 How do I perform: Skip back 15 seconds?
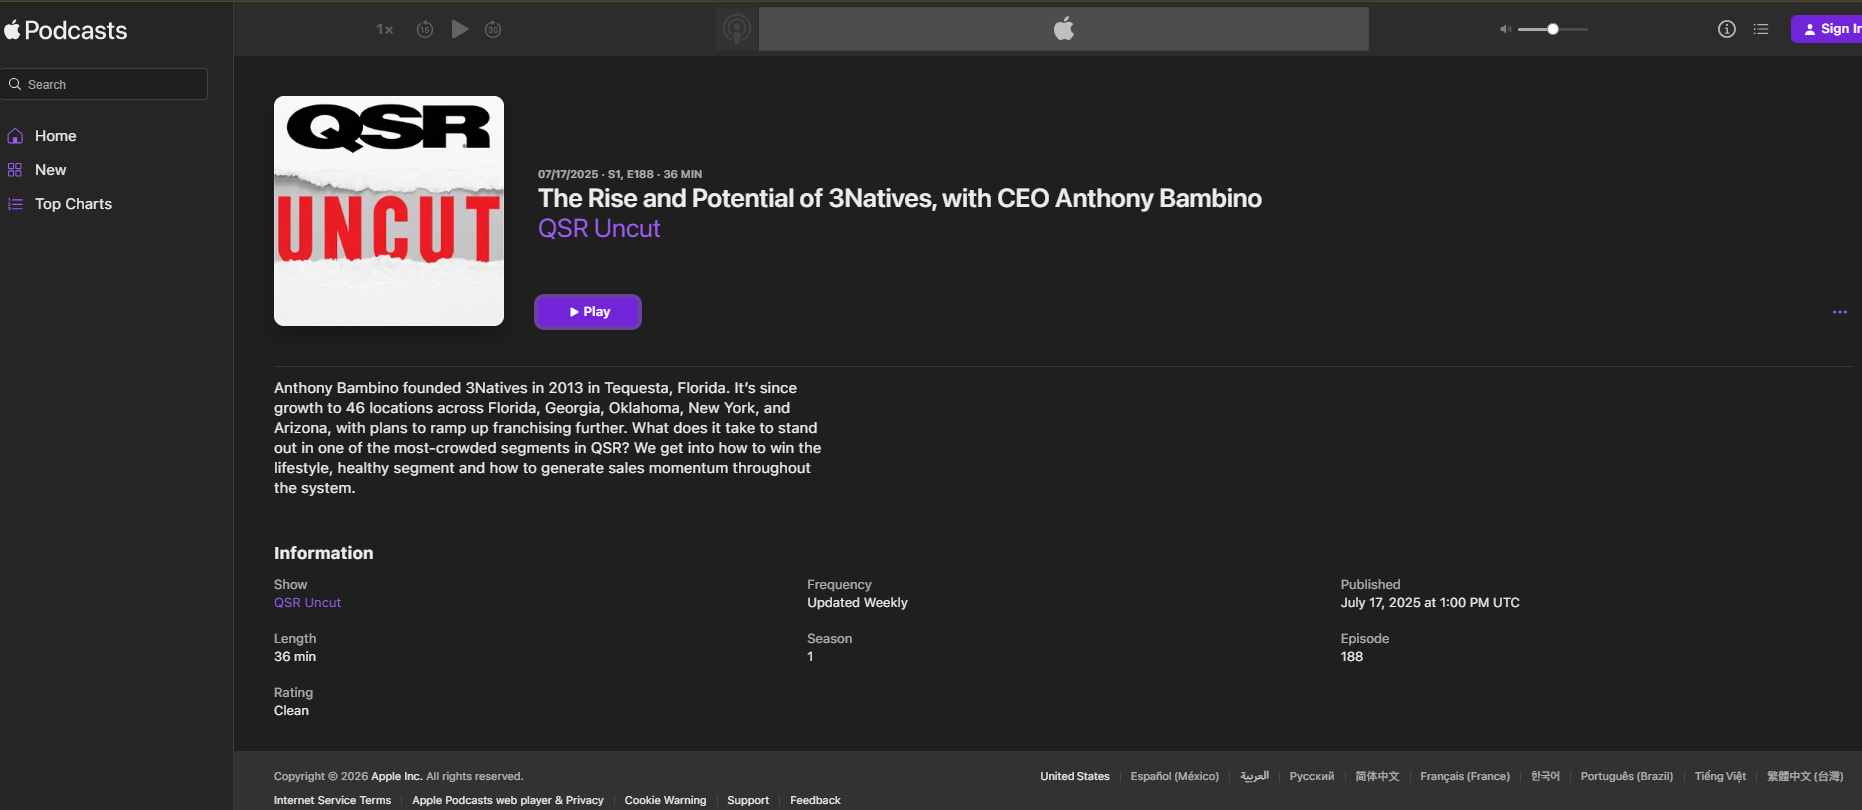(425, 30)
